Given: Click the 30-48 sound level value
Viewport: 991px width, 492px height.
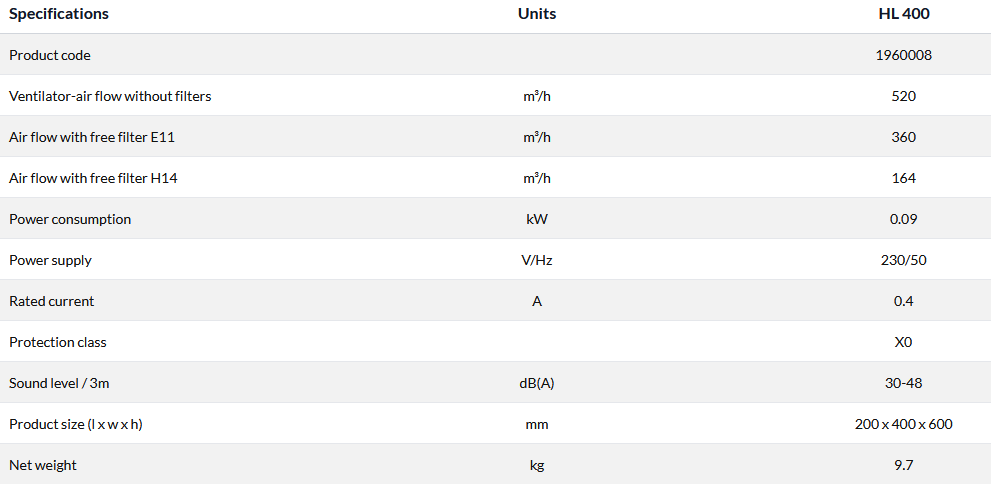Looking at the screenshot, I should click(903, 383).
